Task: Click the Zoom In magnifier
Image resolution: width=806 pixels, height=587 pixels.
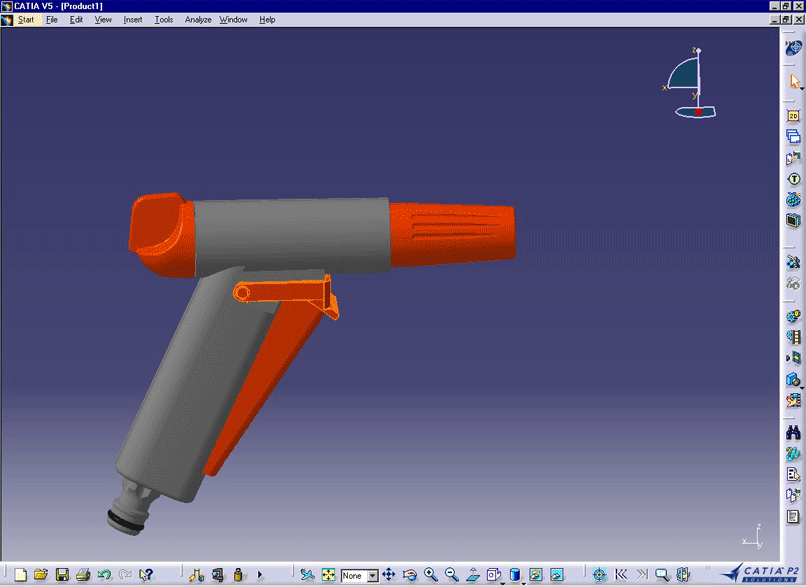Action: pos(431,575)
